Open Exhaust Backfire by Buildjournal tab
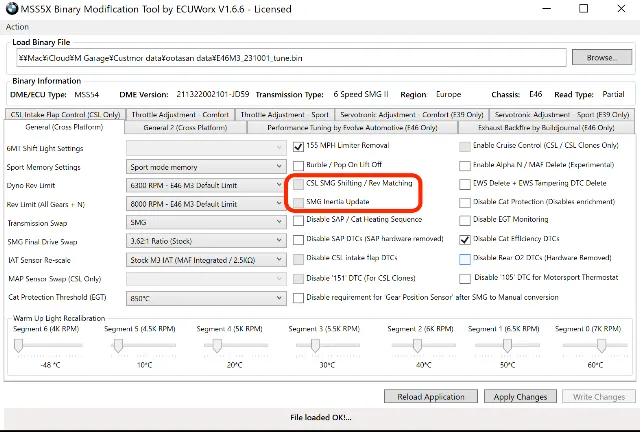Screen dimensions: 640x432 click(546, 128)
